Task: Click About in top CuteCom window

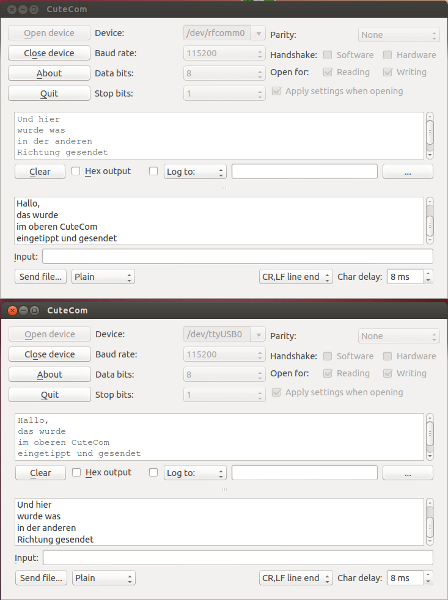Action: pyautogui.click(x=49, y=73)
